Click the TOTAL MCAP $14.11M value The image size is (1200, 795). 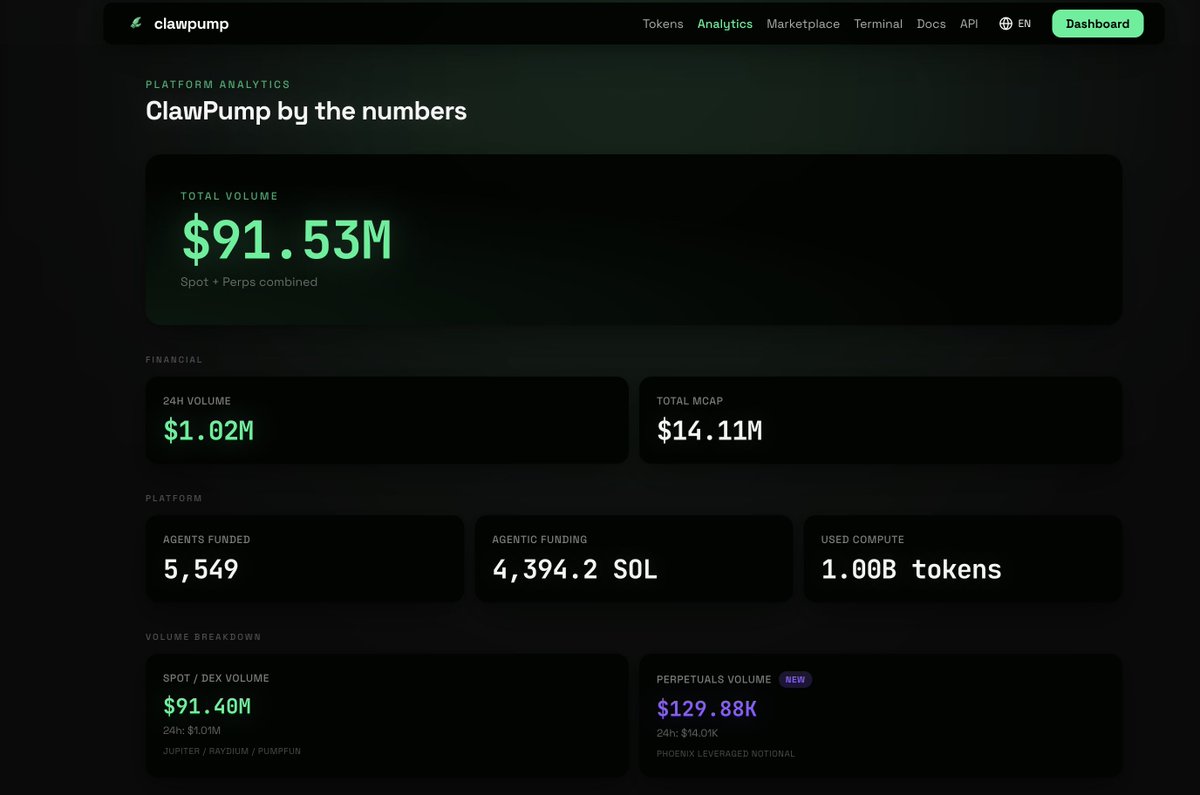tap(709, 431)
